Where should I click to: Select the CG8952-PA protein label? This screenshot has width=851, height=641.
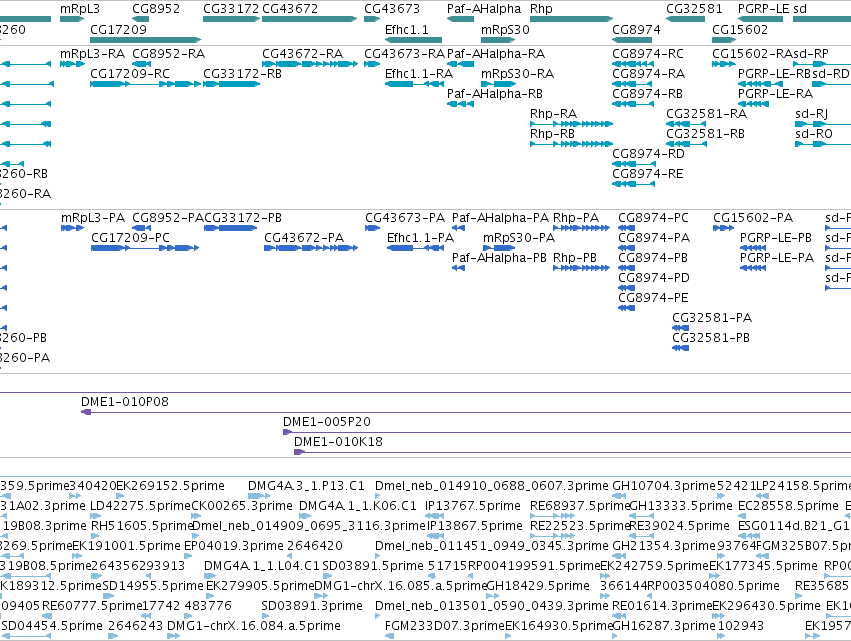pyautogui.click(x=168, y=218)
